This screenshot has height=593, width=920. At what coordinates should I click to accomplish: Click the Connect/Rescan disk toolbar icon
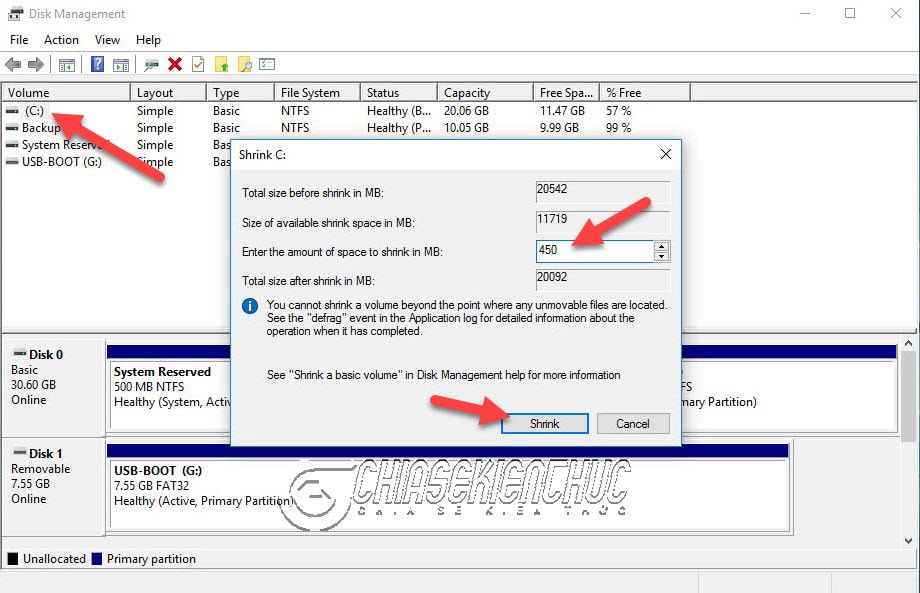151,65
